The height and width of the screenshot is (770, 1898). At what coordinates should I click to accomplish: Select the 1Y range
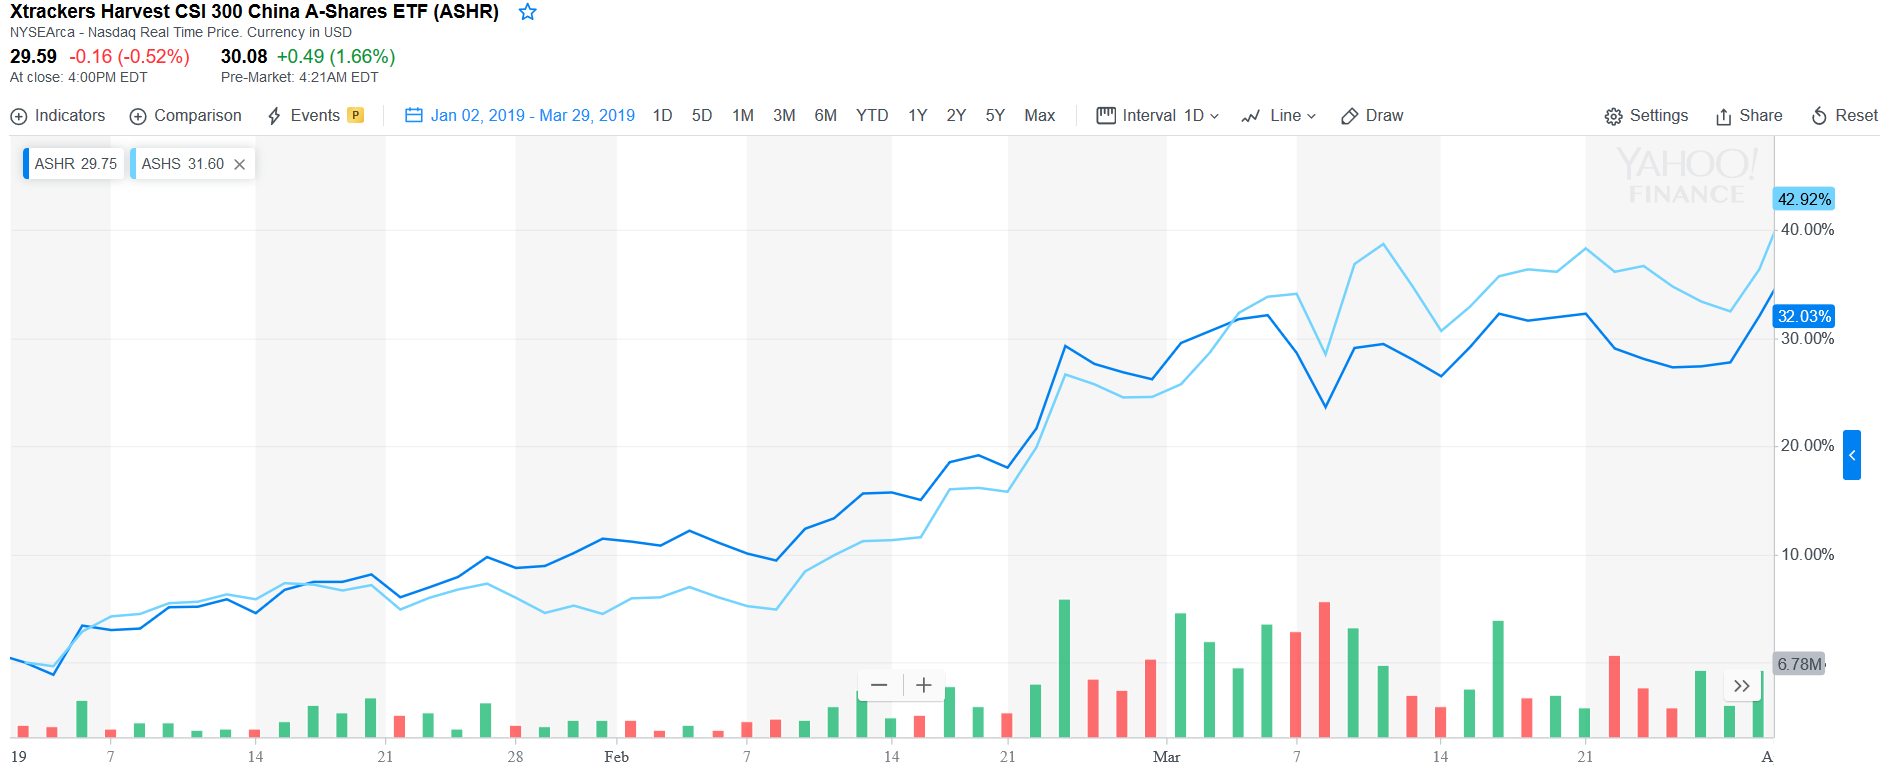point(918,116)
